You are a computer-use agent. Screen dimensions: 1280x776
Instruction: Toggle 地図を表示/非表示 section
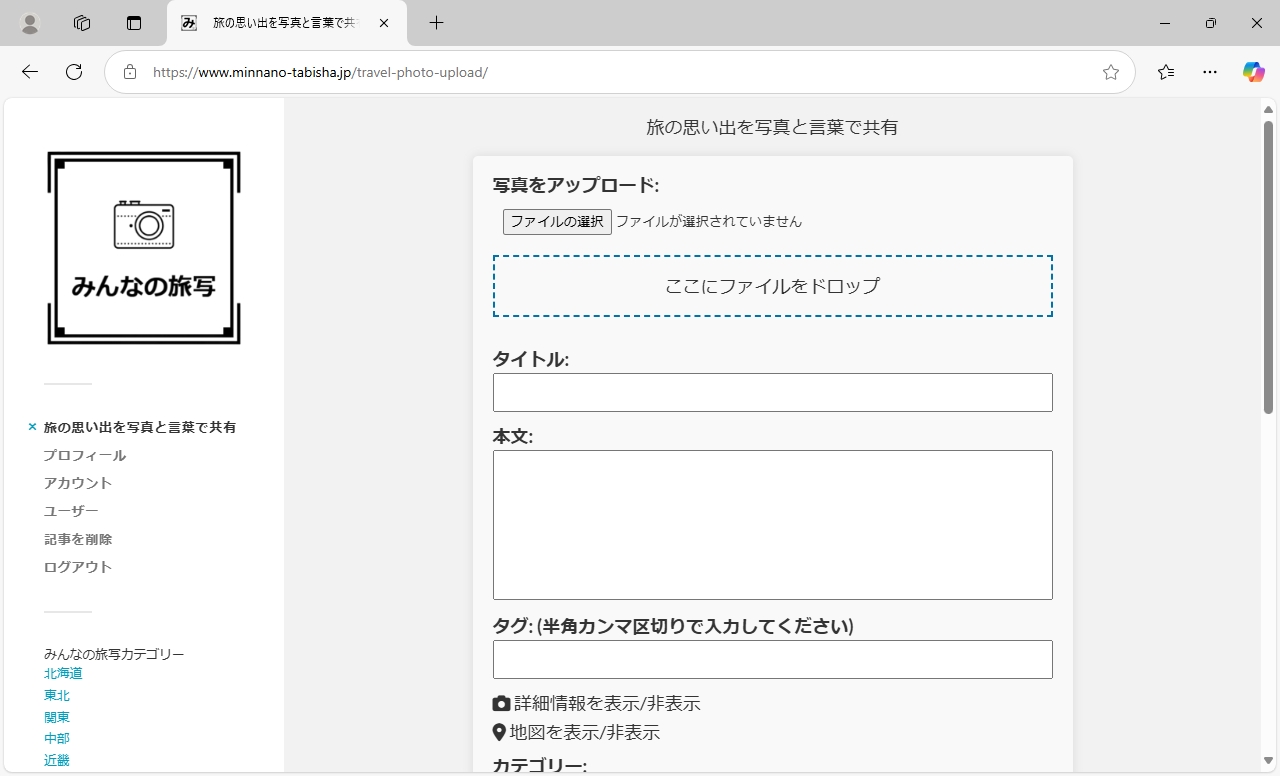pos(577,733)
